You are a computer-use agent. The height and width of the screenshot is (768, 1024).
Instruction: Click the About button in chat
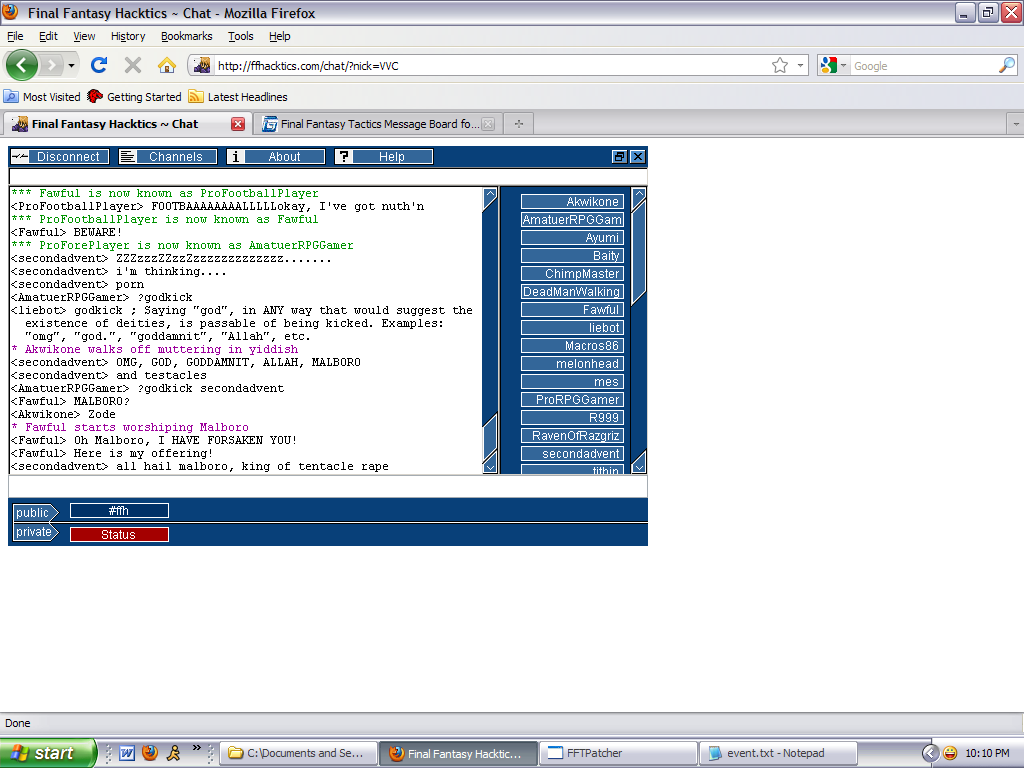pos(276,157)
